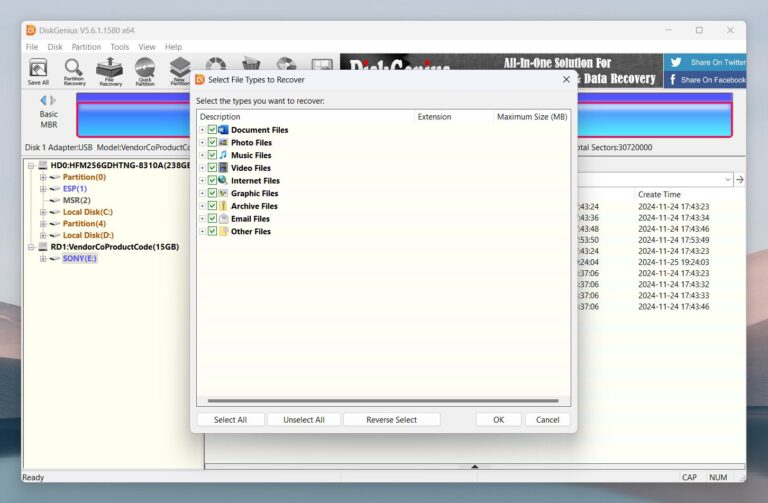Click the New Partition toolbar icon
The height and width of the screenshot is (503, 768).
(x=180, y=72)
